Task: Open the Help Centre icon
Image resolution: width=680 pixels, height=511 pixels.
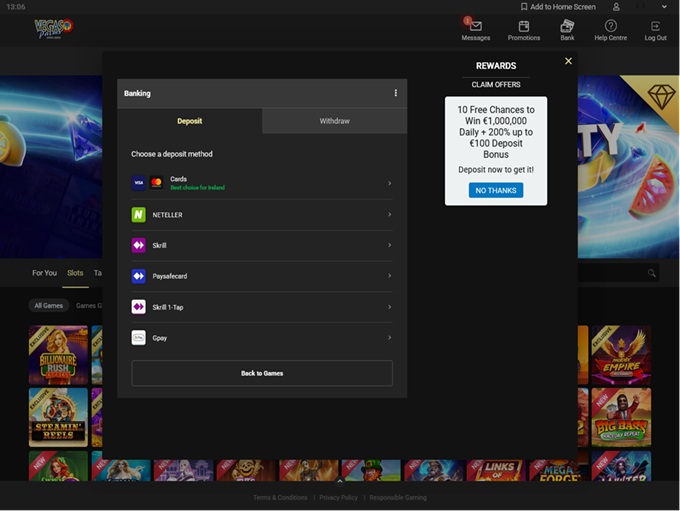Action: point(610,26)
